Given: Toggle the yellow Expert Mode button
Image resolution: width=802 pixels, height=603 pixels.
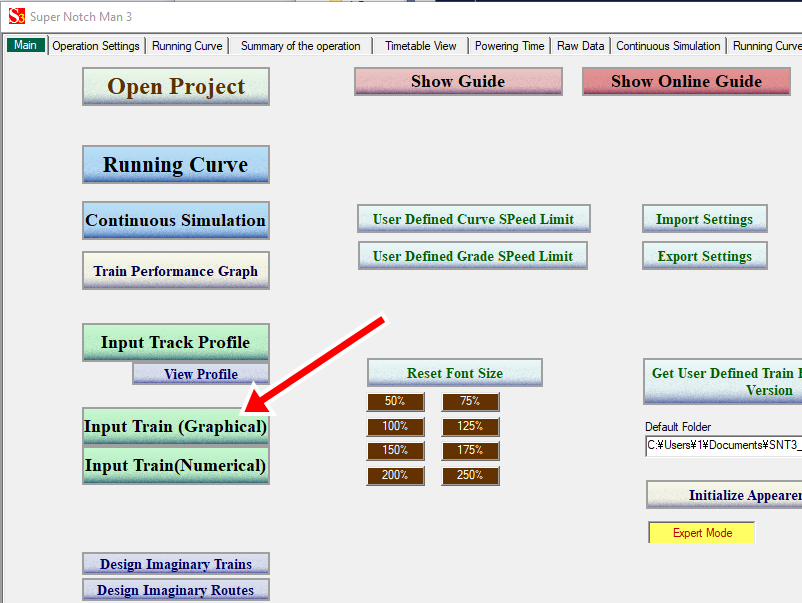Looking at the screenshot, I should 702,532.
